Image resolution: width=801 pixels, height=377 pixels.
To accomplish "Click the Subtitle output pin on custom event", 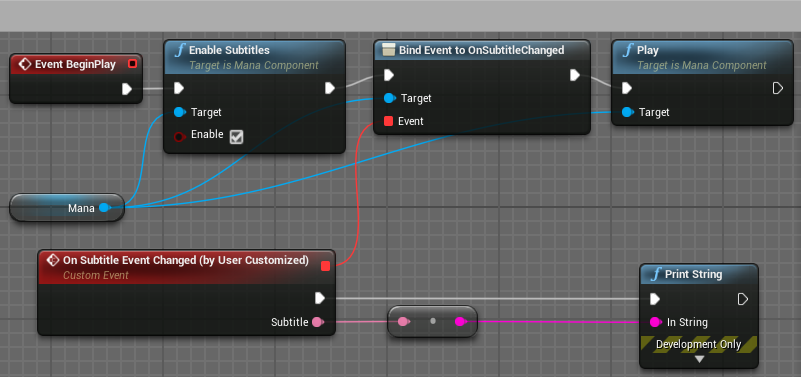I will (318, 322).
